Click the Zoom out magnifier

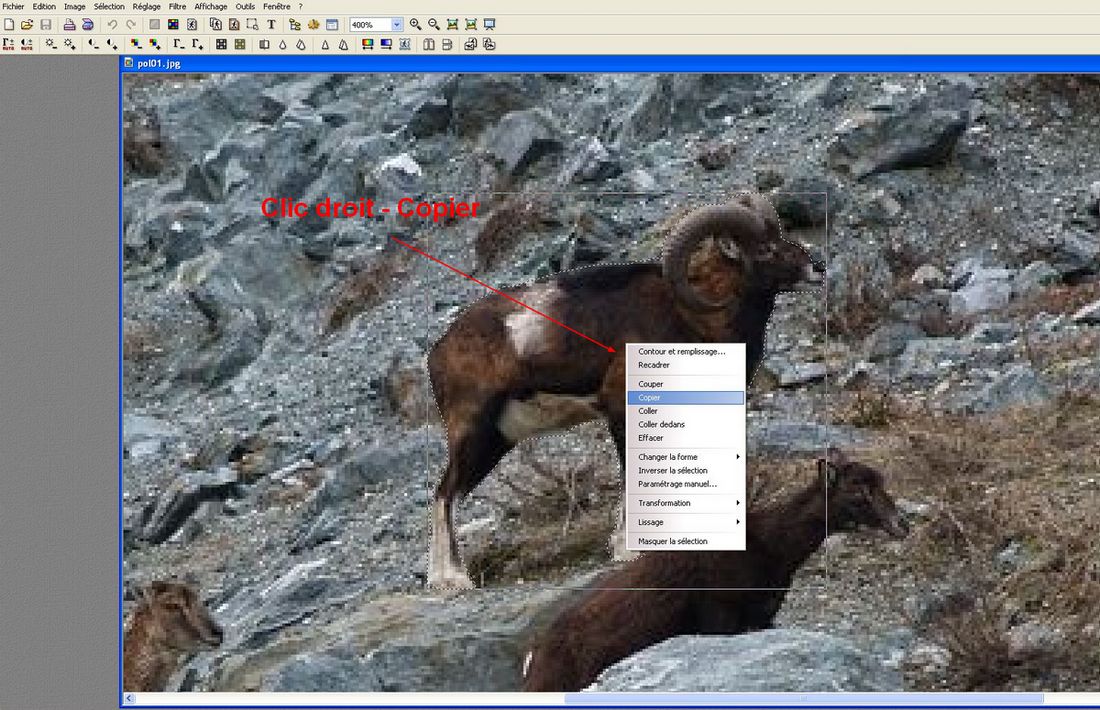(x=433, y=24)
